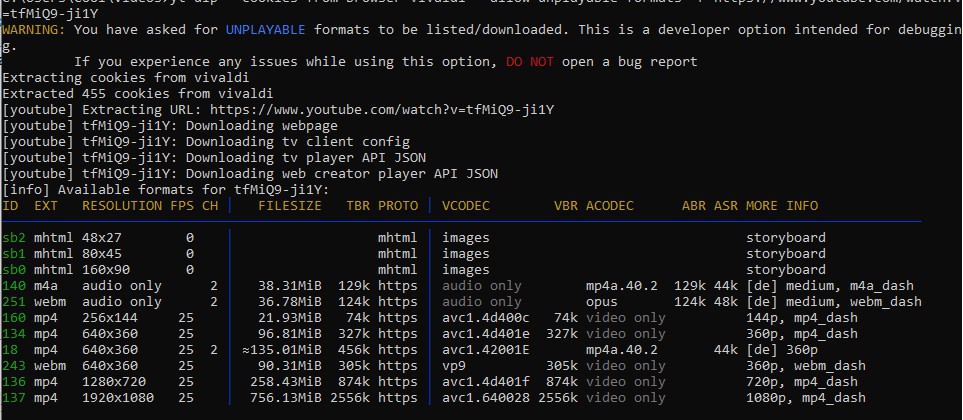
Task: Click the MORE INFO column header
Action: (x=781, y=206)
